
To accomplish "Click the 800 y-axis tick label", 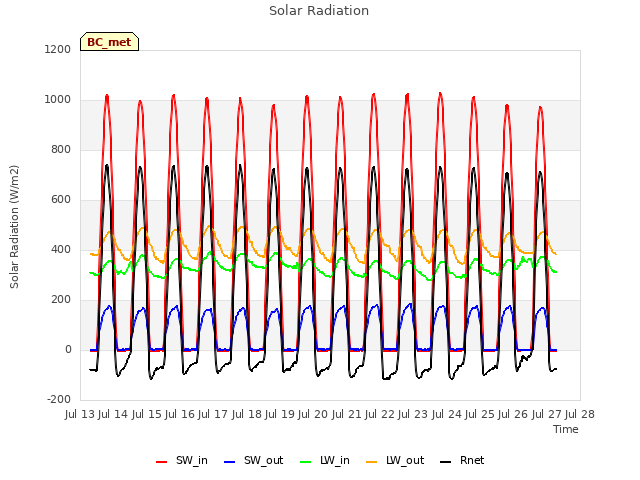I will tap(61, 149).
